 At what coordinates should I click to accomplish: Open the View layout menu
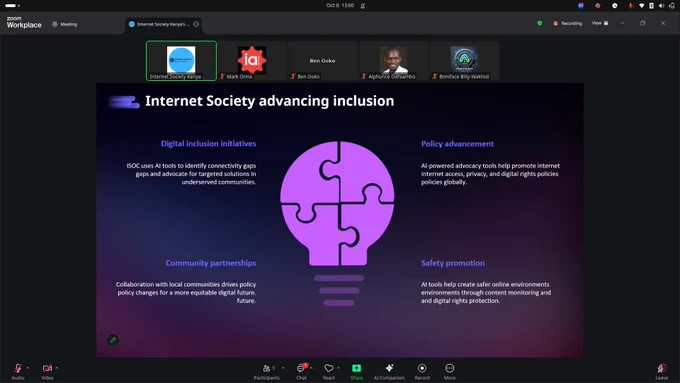600,23
